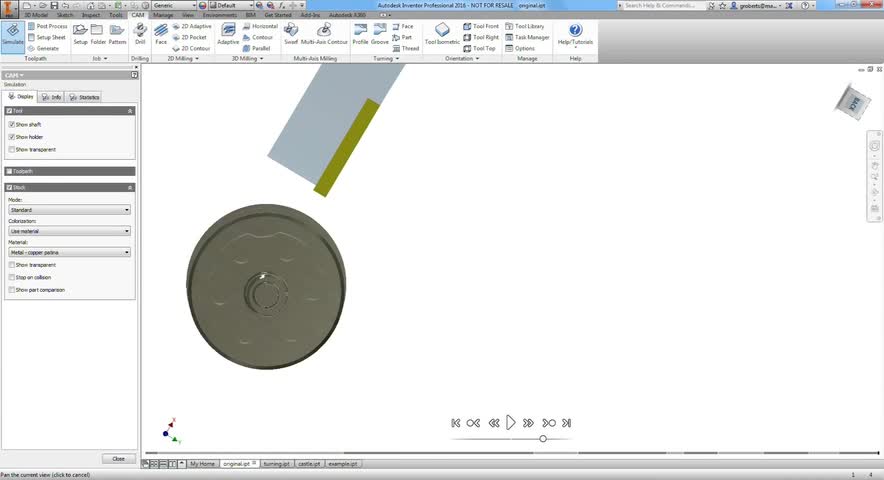This screenshot has height=480, width=884.
Task: Toggle Show shaft checkbox
Action: (12, 124)
